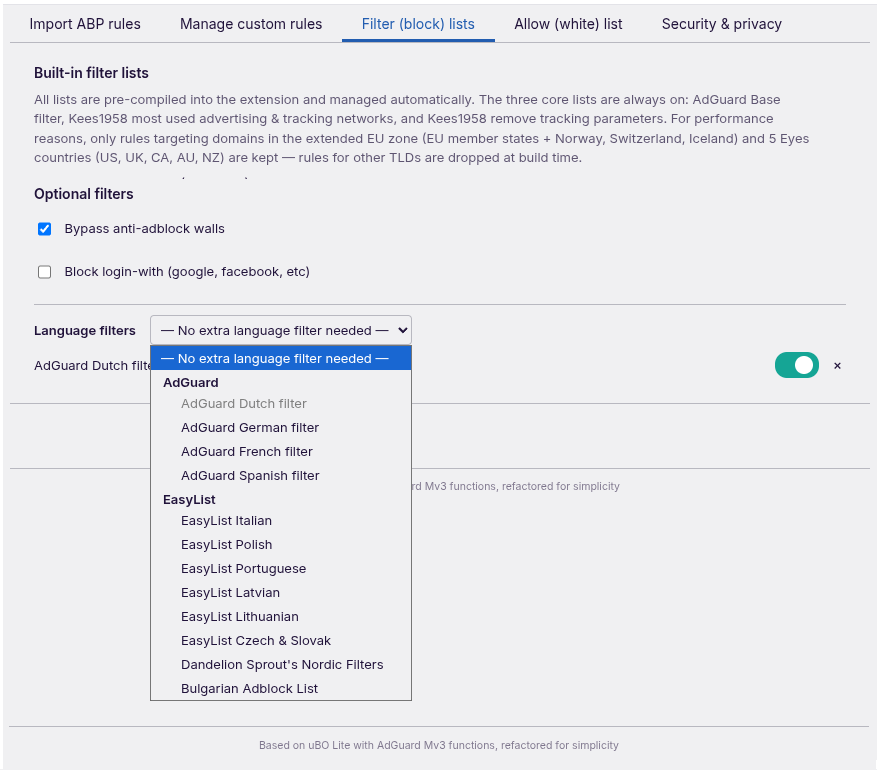Image resolution: width=877 pixels, height=770 pixels.
Task: Collapse the Language filters dropdown
Action: 281,330
